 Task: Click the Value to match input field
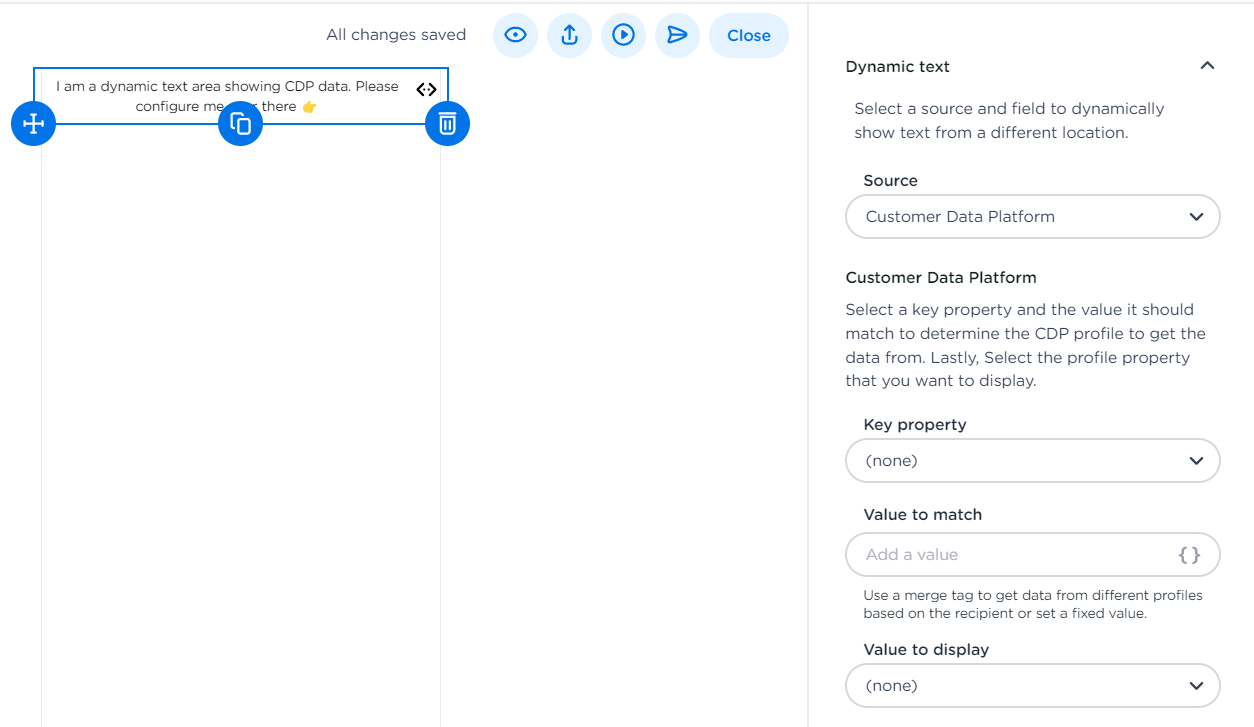point(1010,555)
